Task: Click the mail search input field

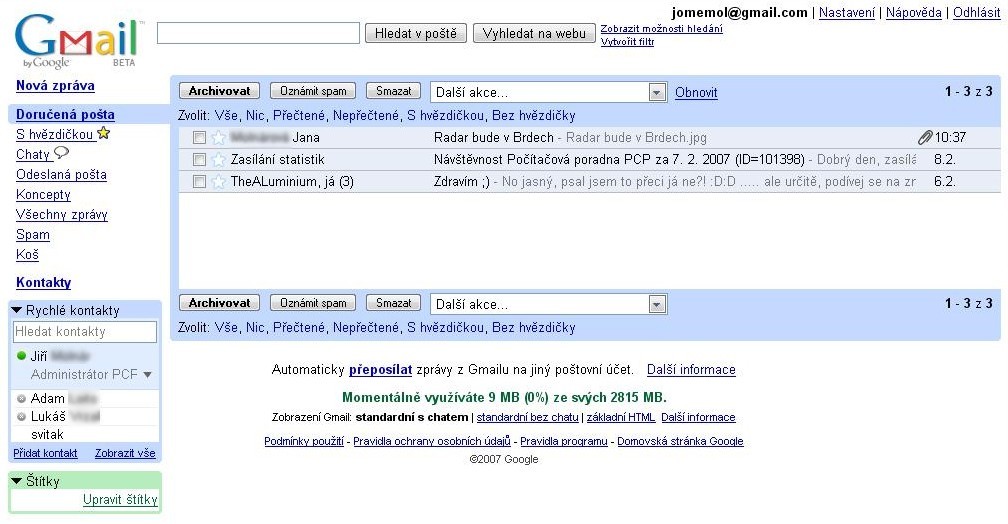Action: [258, 33]
